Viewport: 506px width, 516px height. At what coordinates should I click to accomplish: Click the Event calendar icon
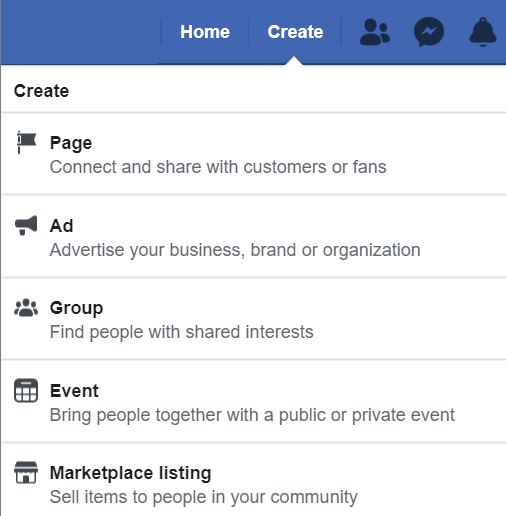tap(26, 390)
